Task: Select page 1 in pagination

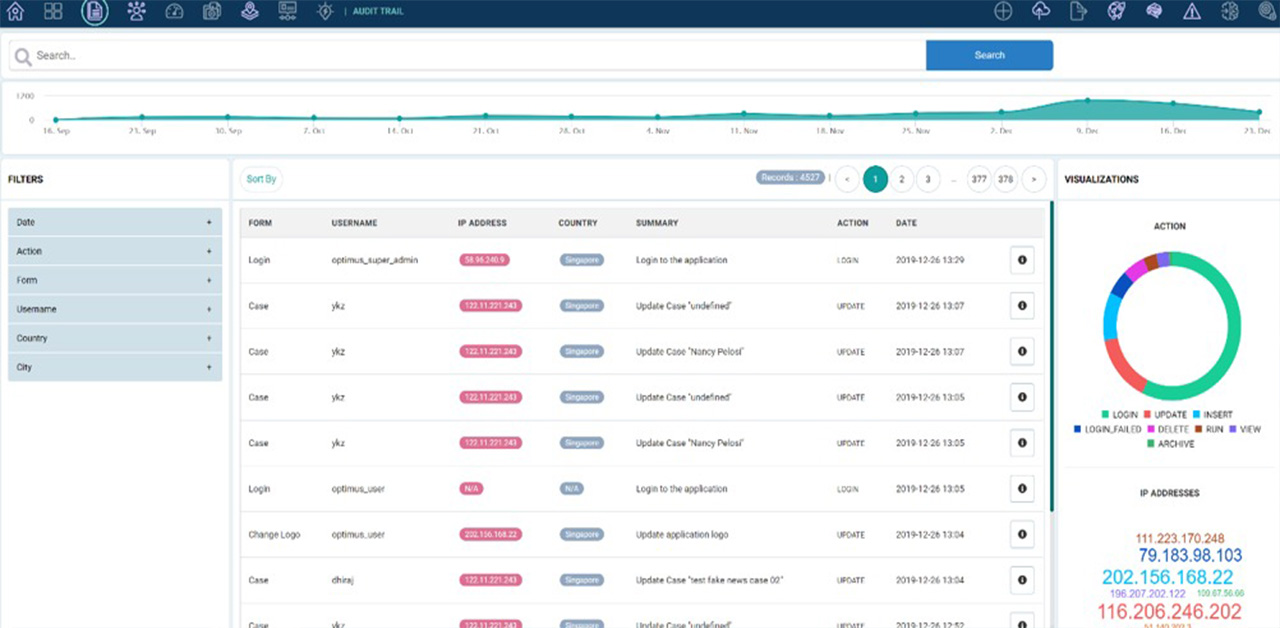Action: (875, 180)
